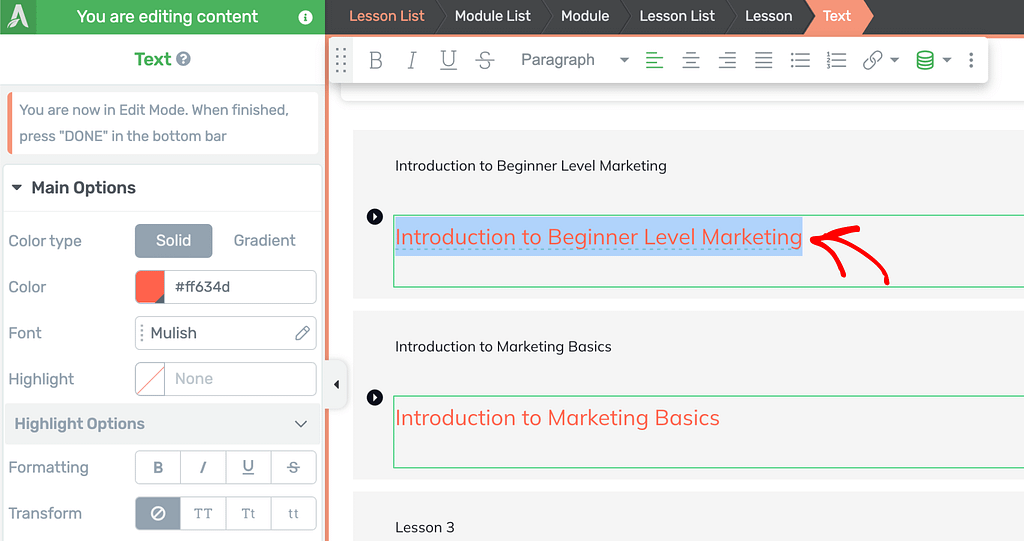Apply strikethrough in floating toolbar
This screenshot has height=541, width=1024.
[485, 60]
